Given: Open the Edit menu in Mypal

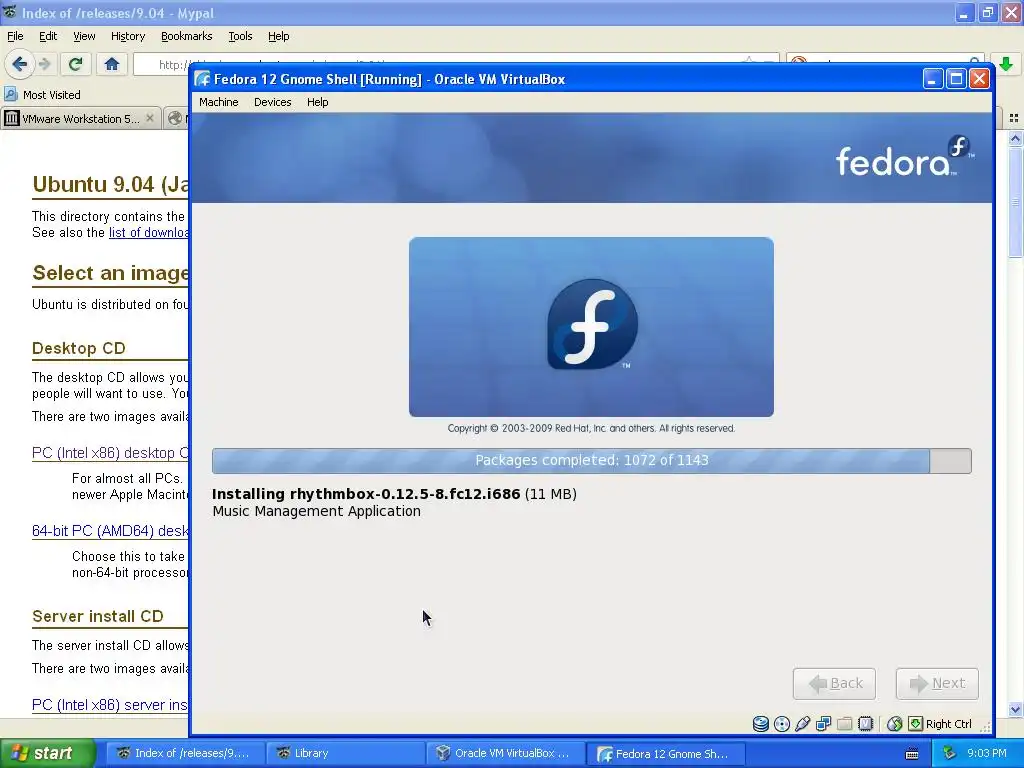Looking at the screenshot, I should pyautogui.click(x=48, y=36).
